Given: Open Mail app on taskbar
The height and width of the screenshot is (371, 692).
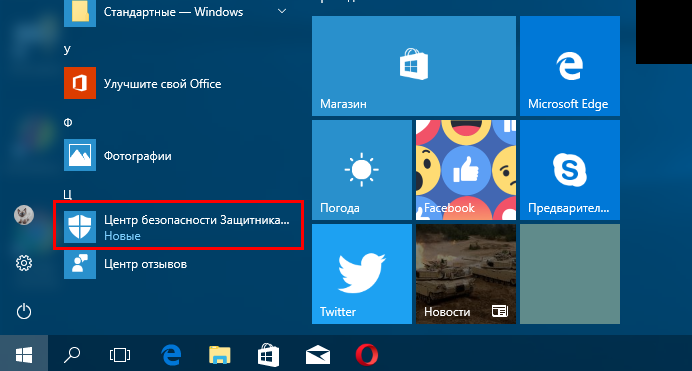Looking at the screenshot, I should point(318,355).
